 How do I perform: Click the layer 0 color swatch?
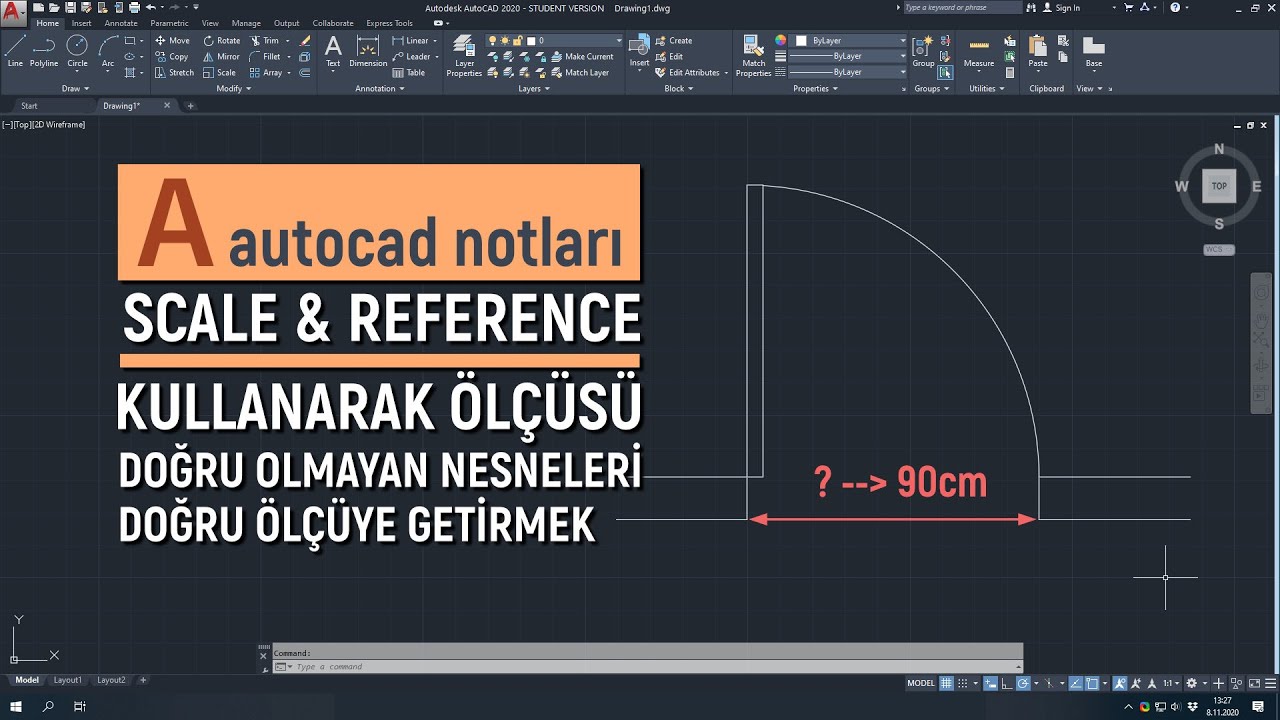tap(531, 41)
